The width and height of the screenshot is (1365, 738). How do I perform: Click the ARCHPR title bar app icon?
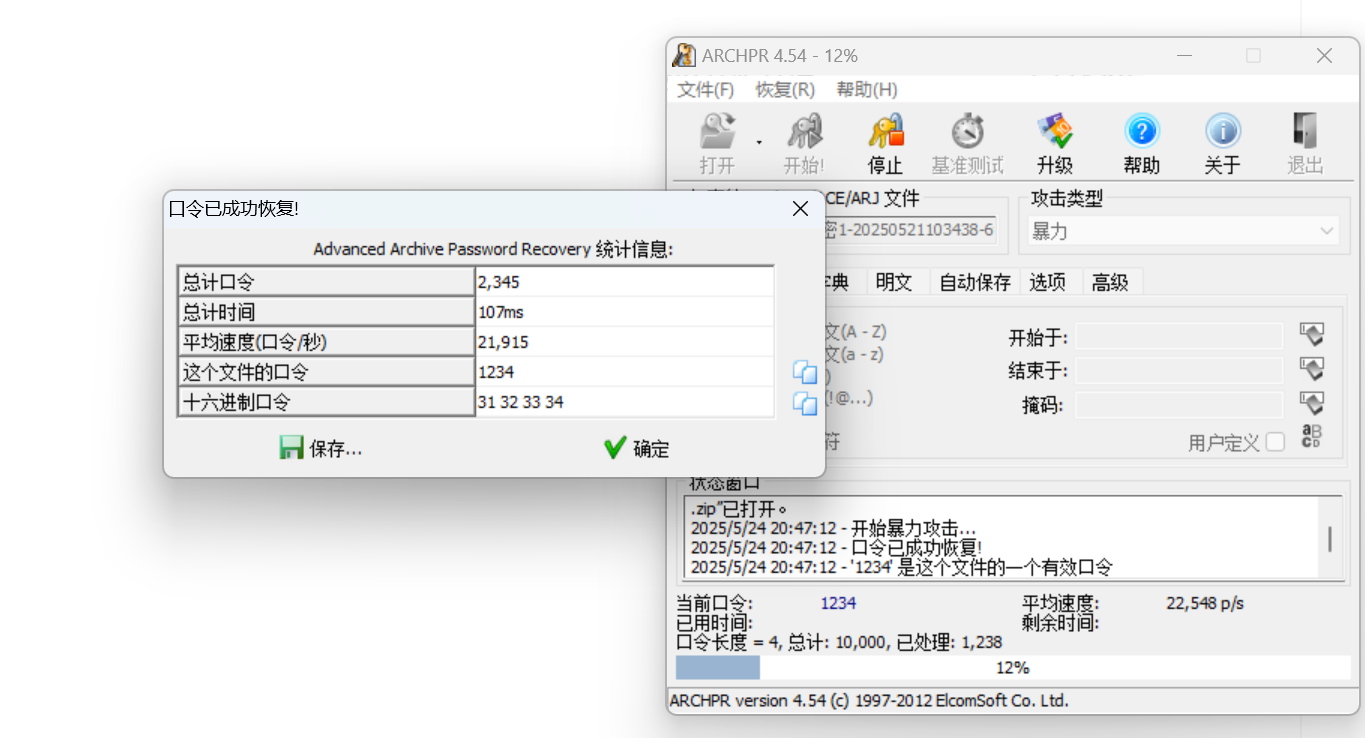pos(684,55)
